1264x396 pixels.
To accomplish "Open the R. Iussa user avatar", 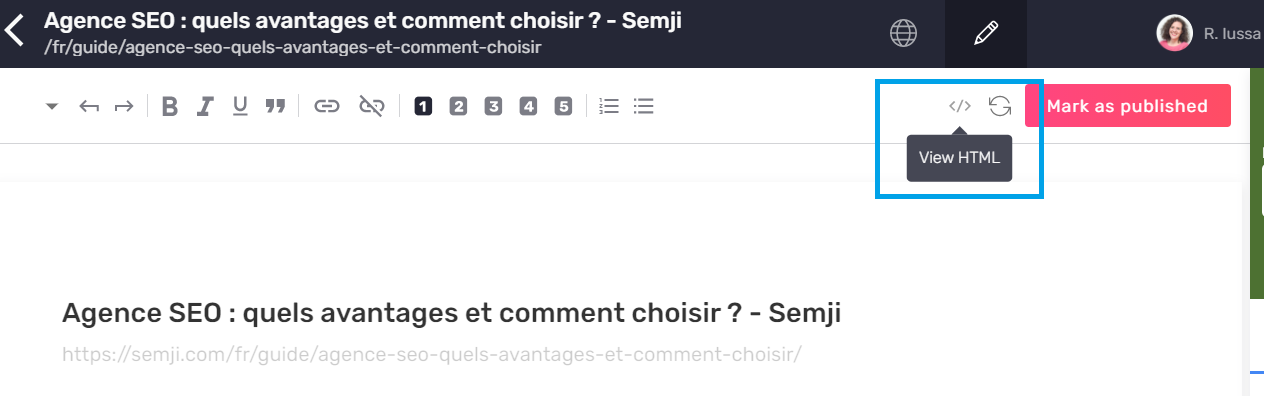I will [1174, 33].
